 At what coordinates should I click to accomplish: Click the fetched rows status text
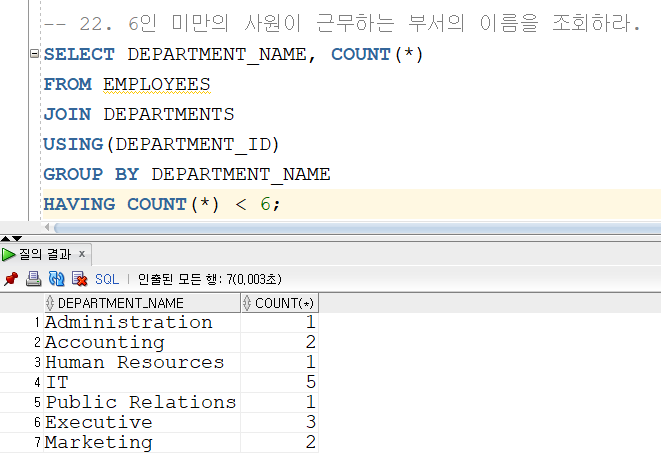pyautogui.click(x=210, y=279)
